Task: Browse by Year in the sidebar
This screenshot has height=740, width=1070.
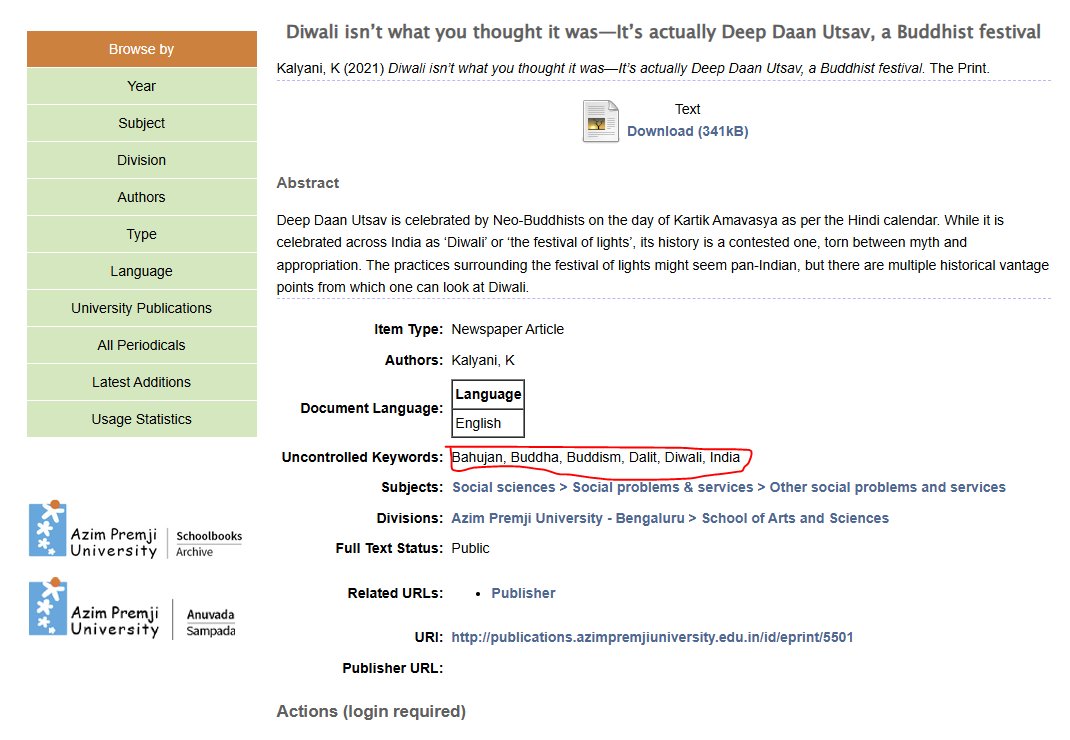Action: pyautogui.click(x=141, y=86)
